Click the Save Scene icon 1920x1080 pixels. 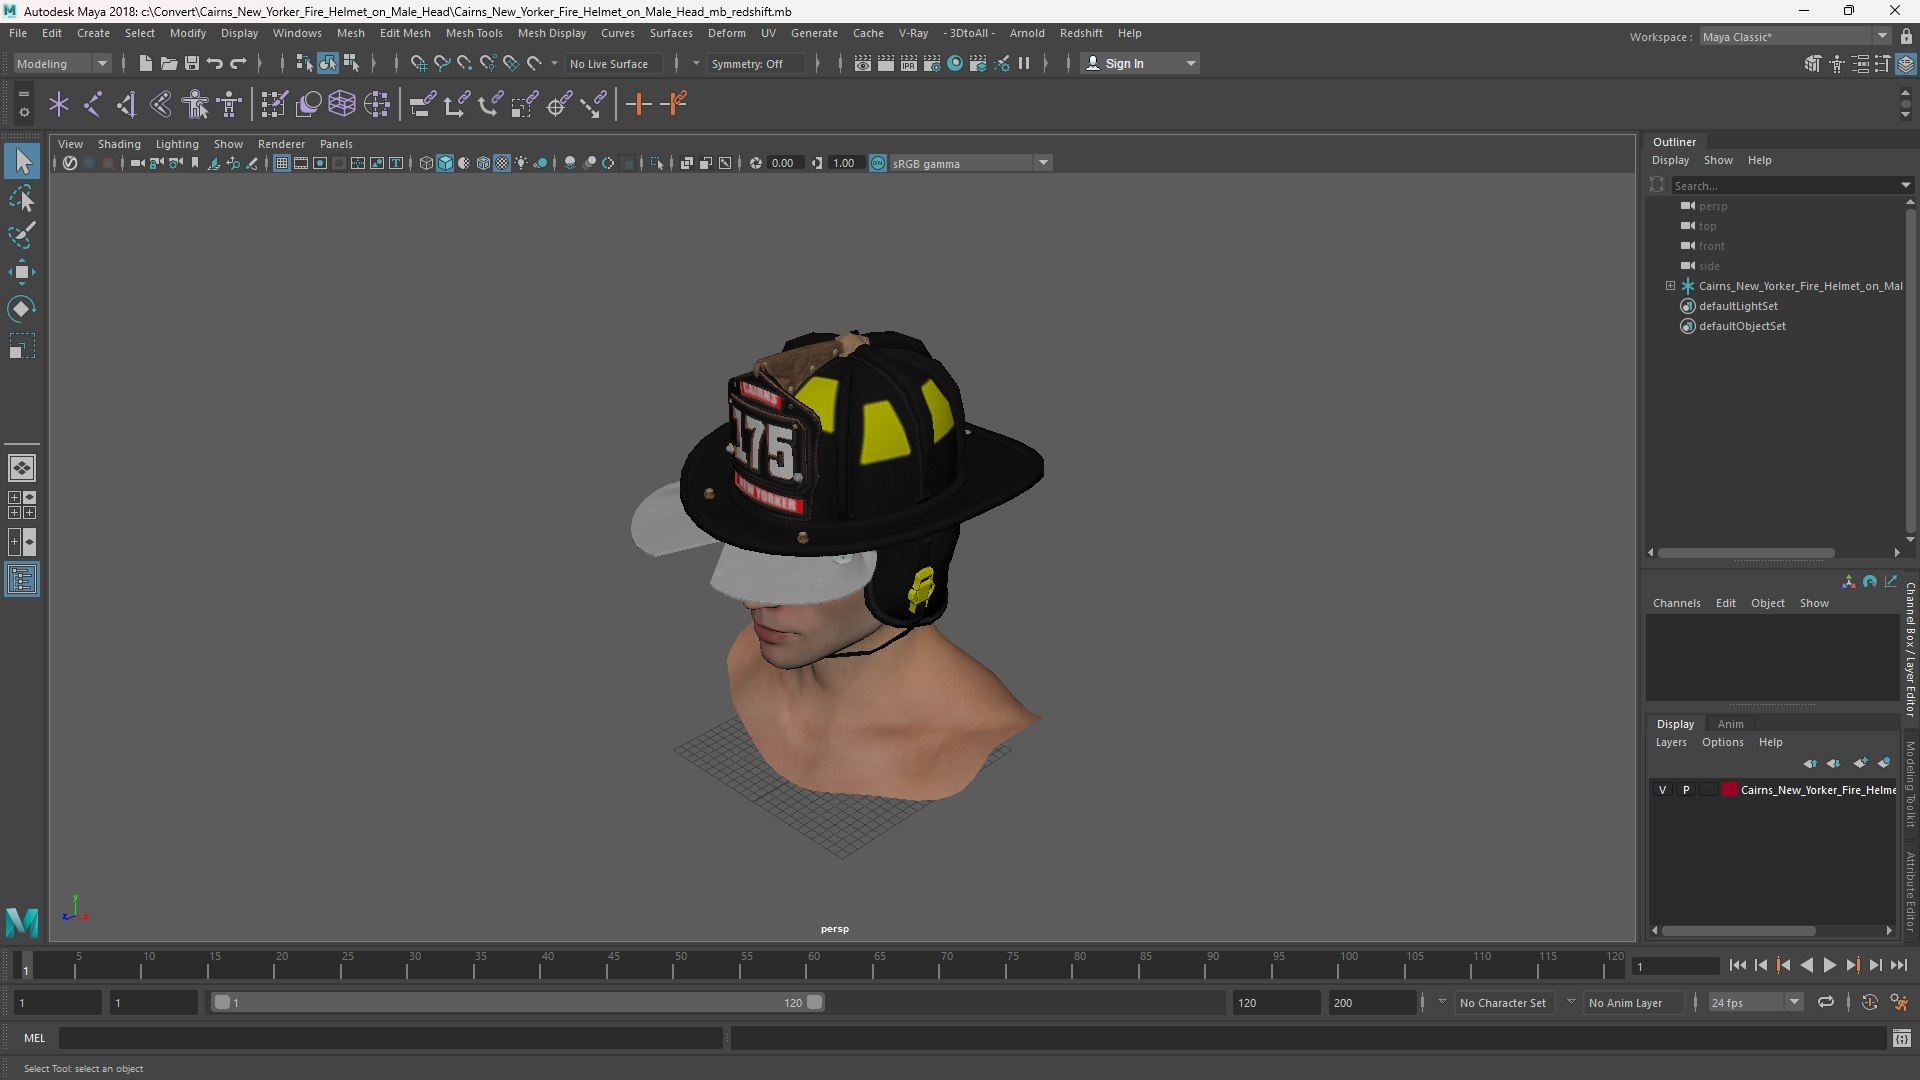192,63
